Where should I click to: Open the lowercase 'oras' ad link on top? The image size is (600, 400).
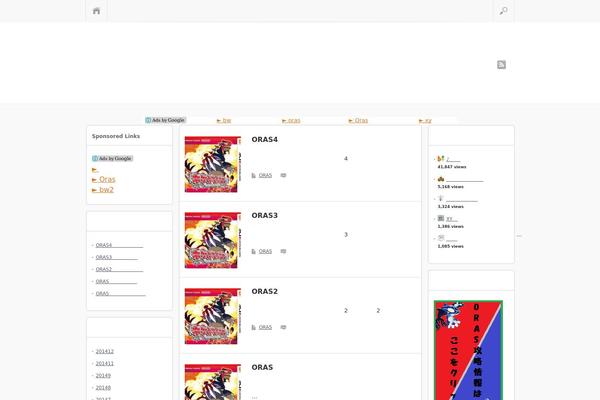pos(291,121)
